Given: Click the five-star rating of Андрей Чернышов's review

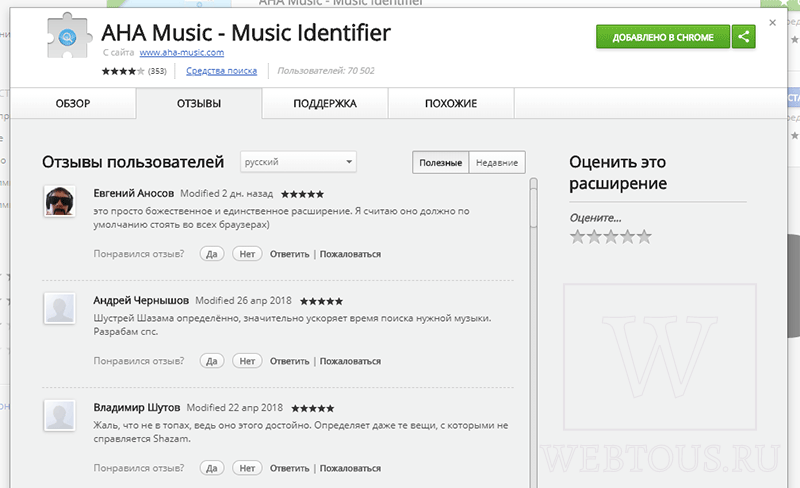Looking at the screenshot, I should tap(321, 301).
